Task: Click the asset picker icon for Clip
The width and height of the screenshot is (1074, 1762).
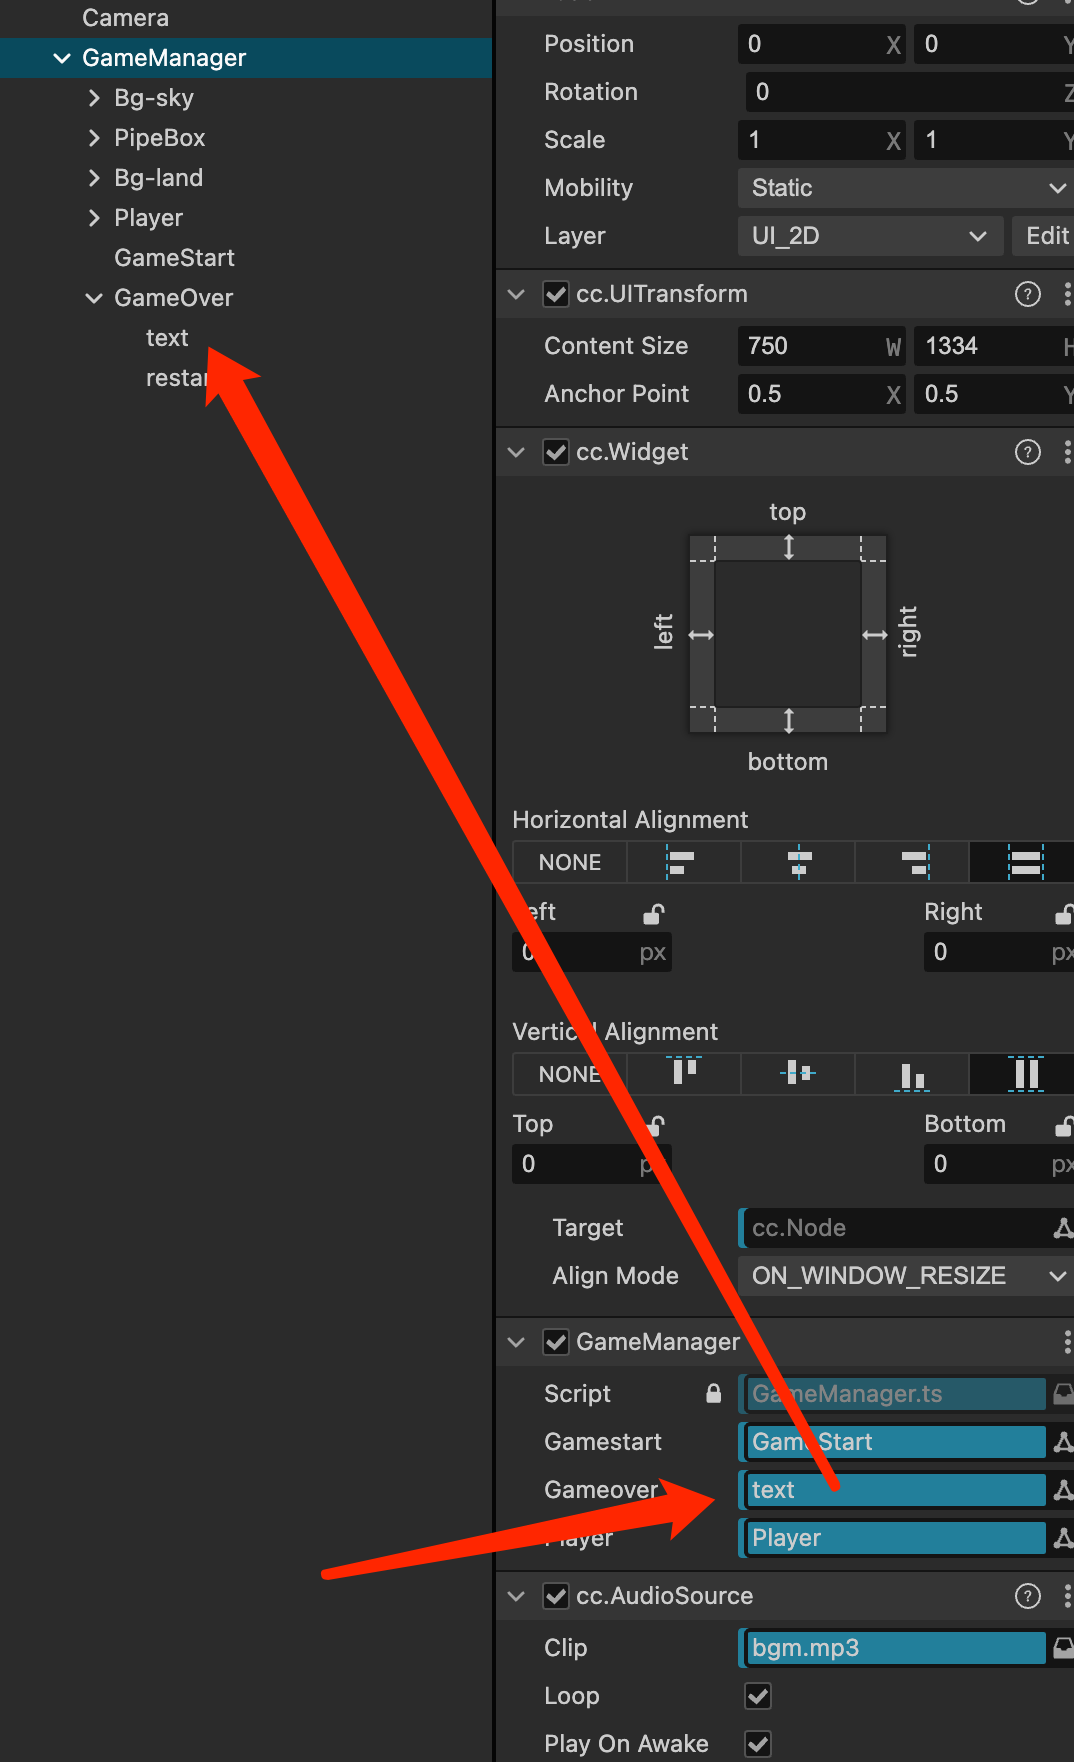Action: (1063, 1648)
